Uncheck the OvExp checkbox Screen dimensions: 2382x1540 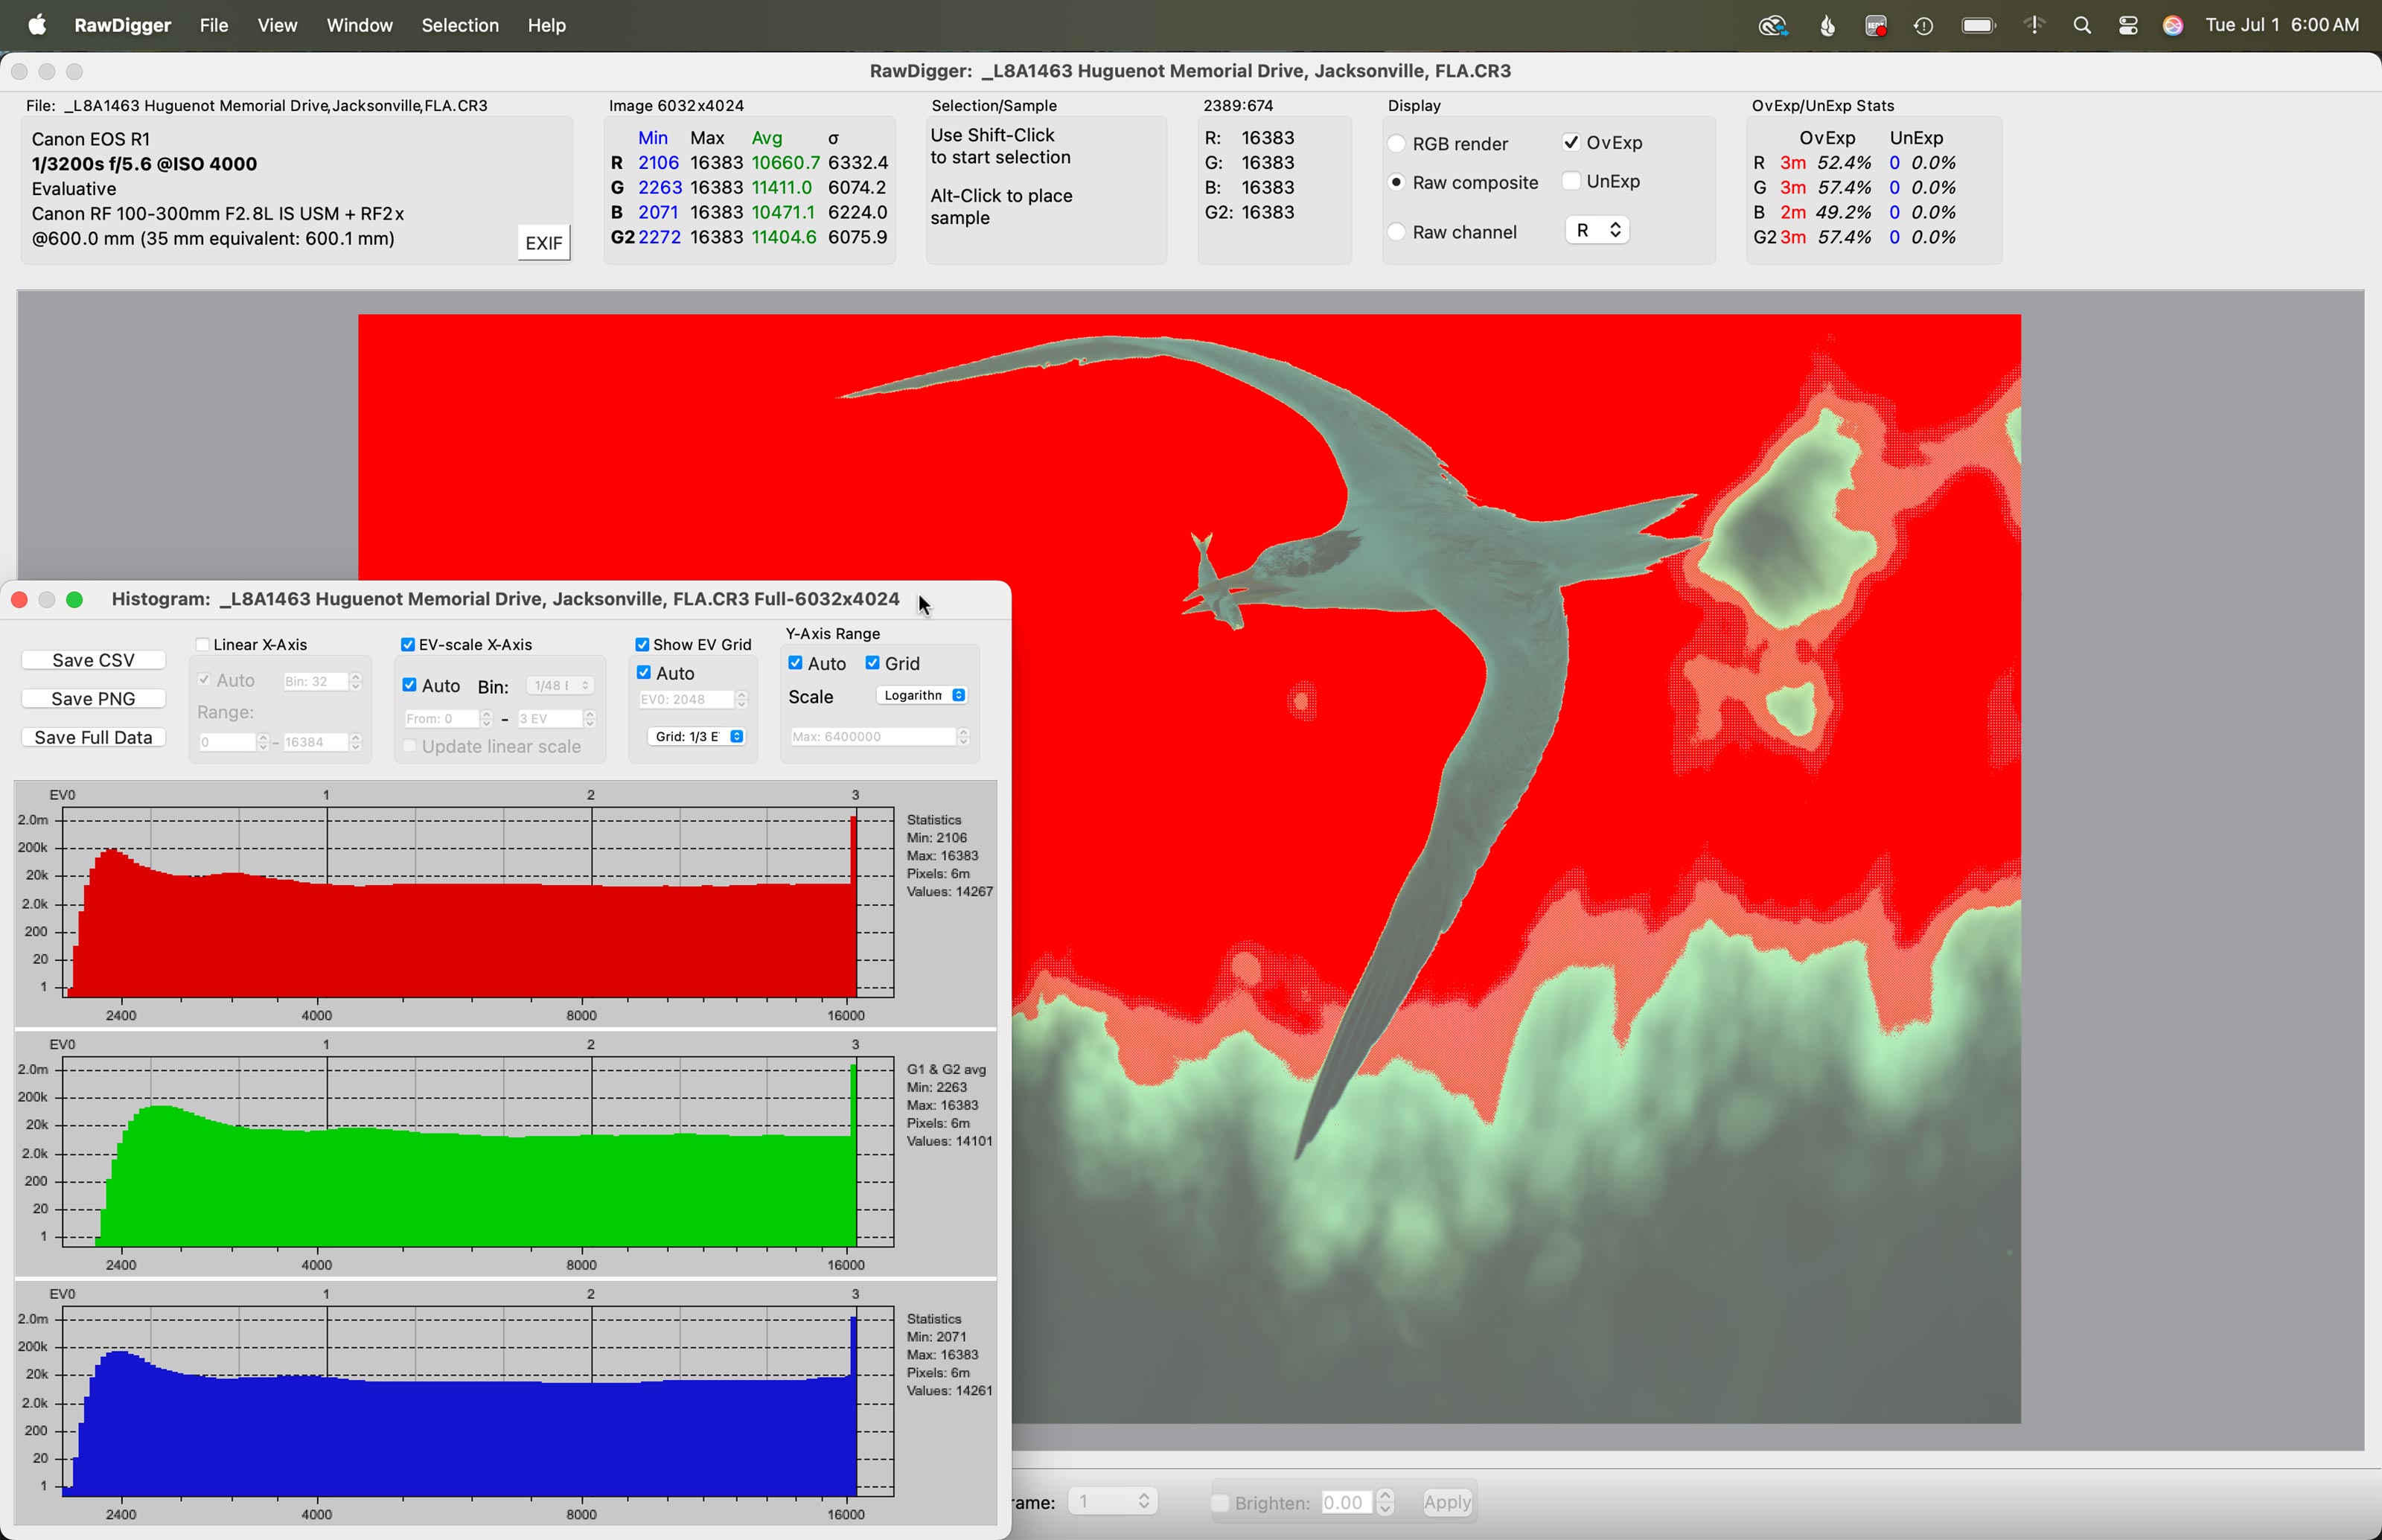pos(1571,143)
